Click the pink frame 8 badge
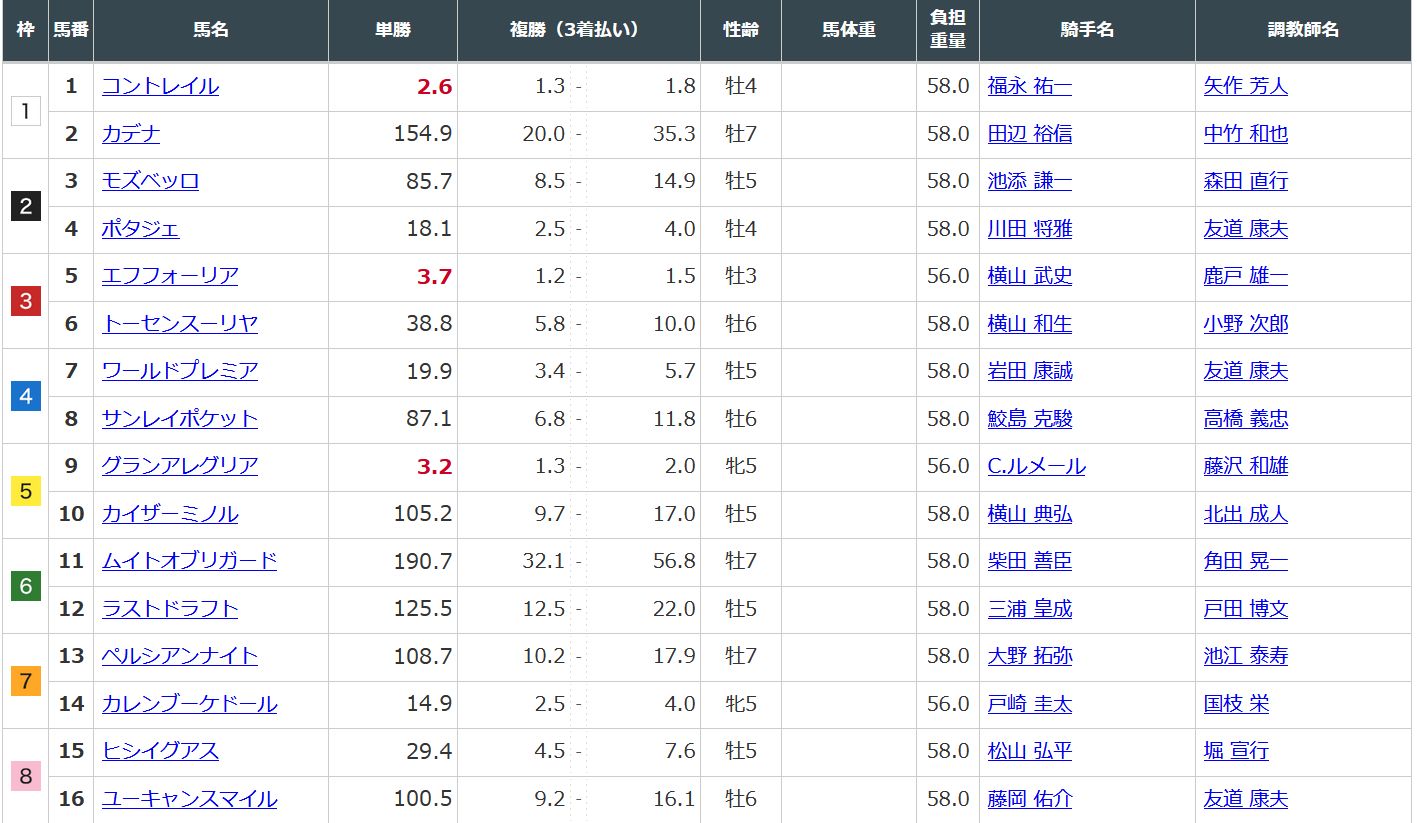The image size is (1417, 823). [26, 776]
